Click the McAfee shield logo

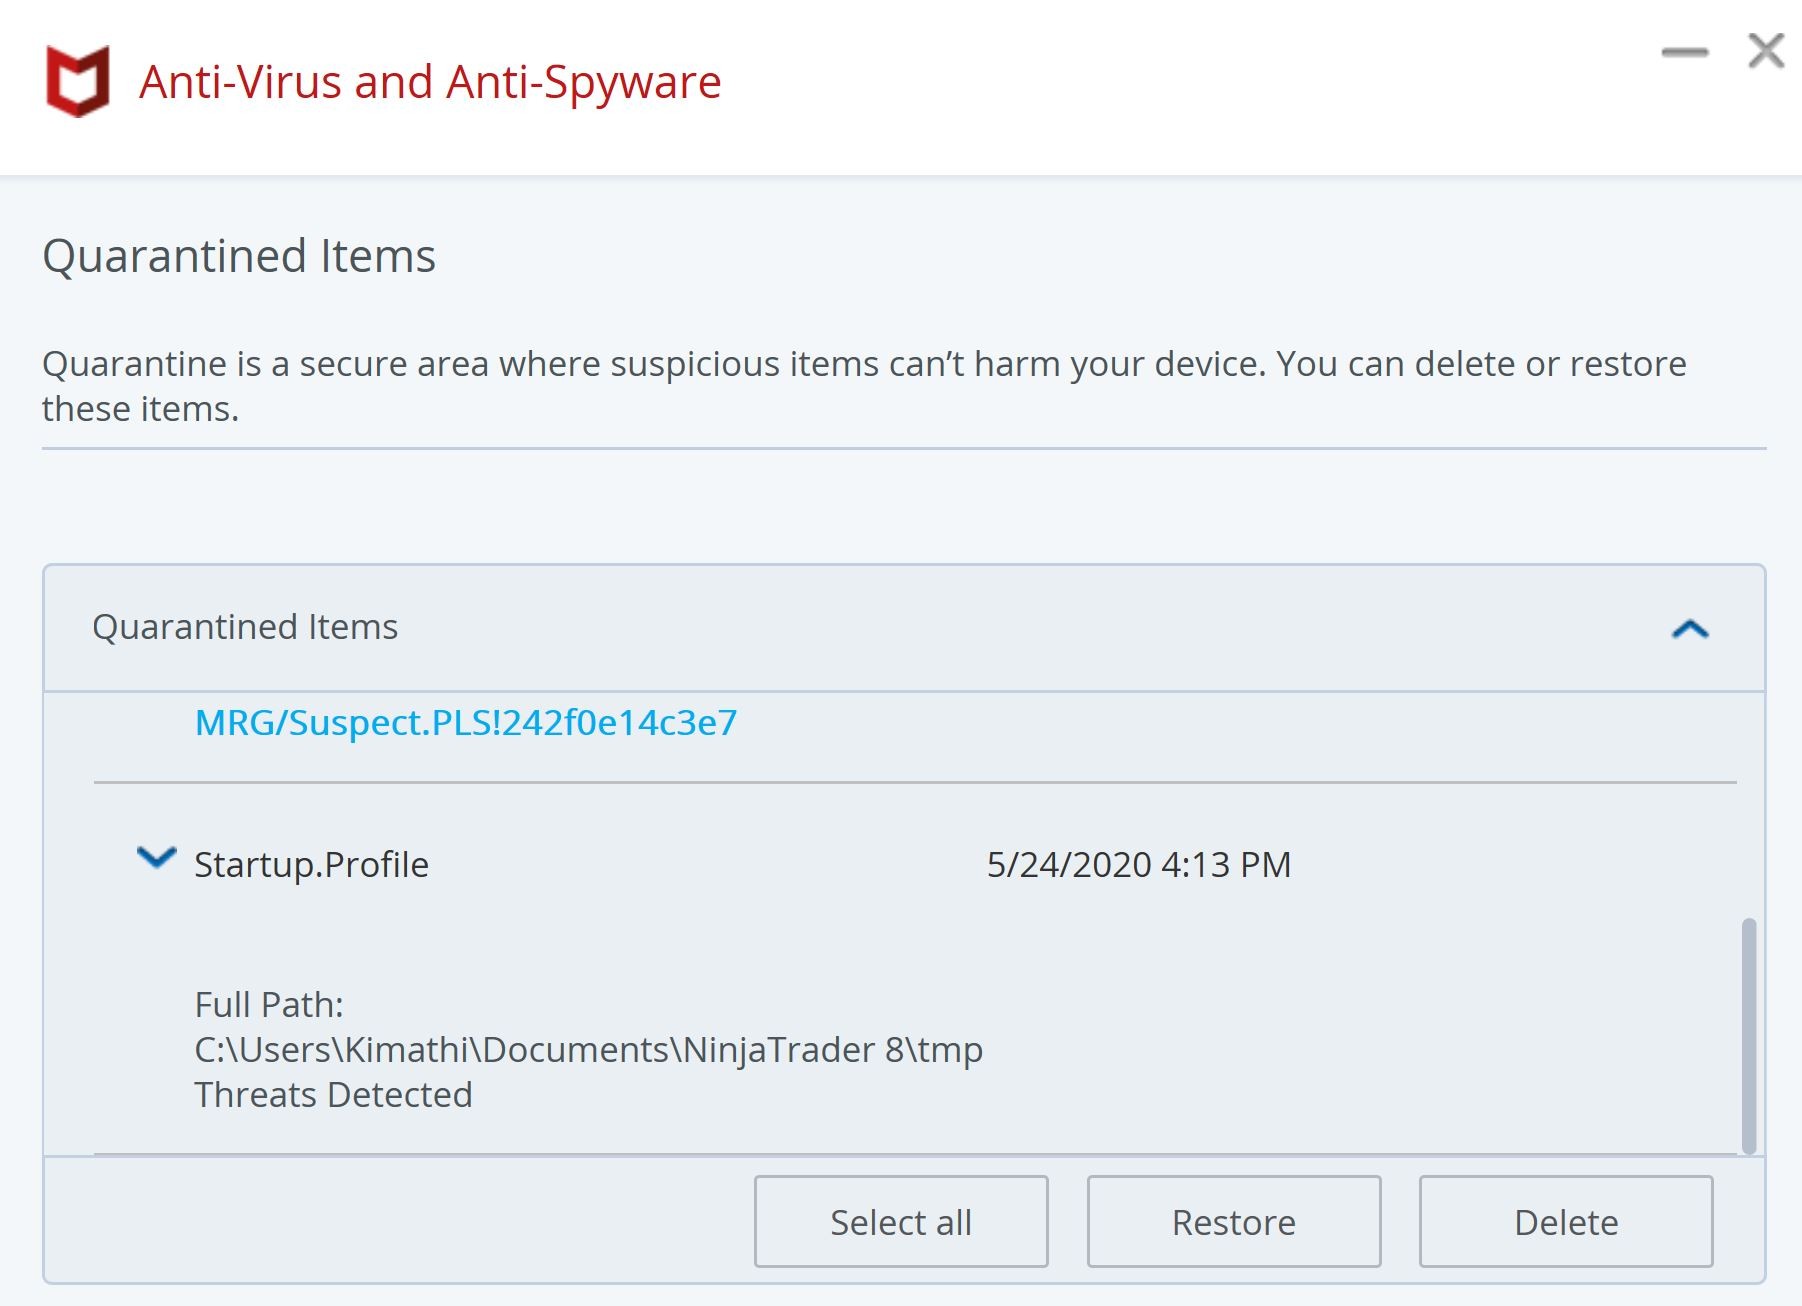tap(77, 81)
